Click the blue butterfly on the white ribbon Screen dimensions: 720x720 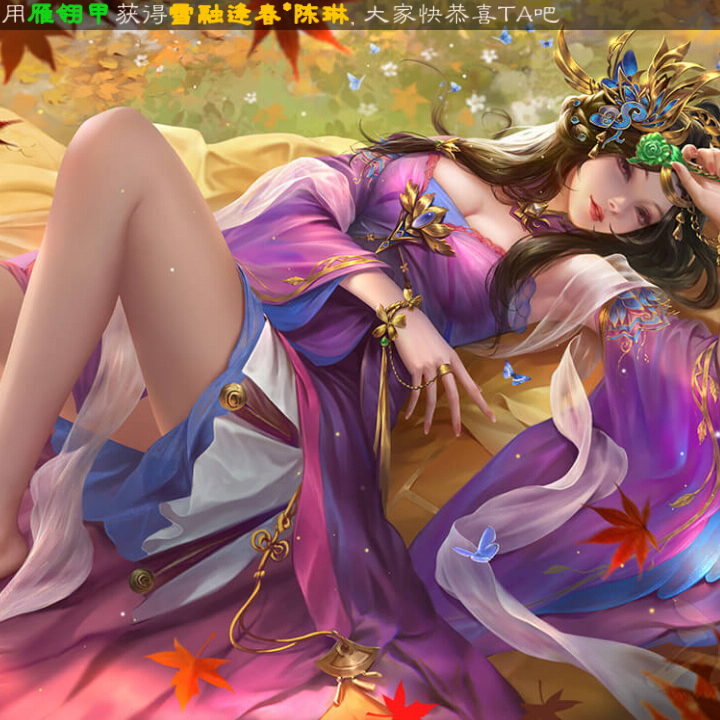[x=477, y=547]
